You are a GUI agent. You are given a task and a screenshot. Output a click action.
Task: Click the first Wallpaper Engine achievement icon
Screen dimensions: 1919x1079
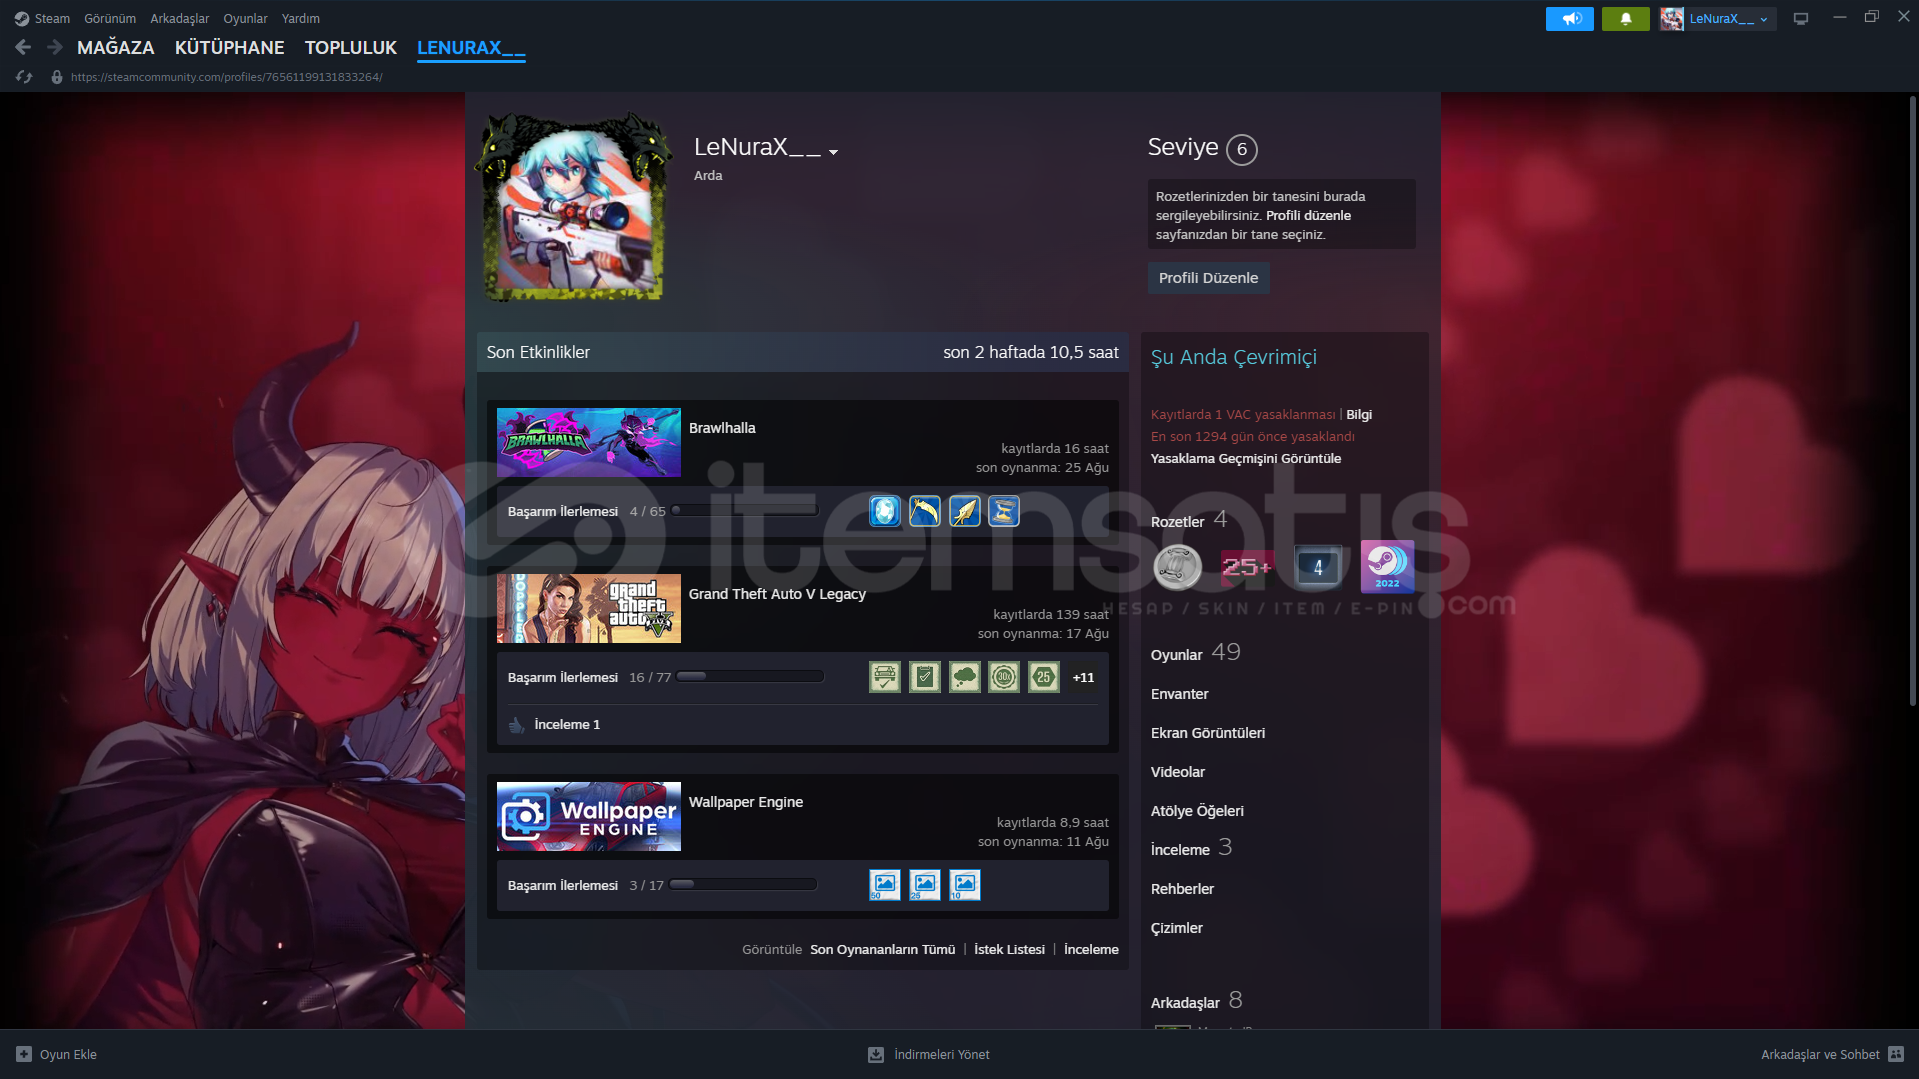click(885, 885)
